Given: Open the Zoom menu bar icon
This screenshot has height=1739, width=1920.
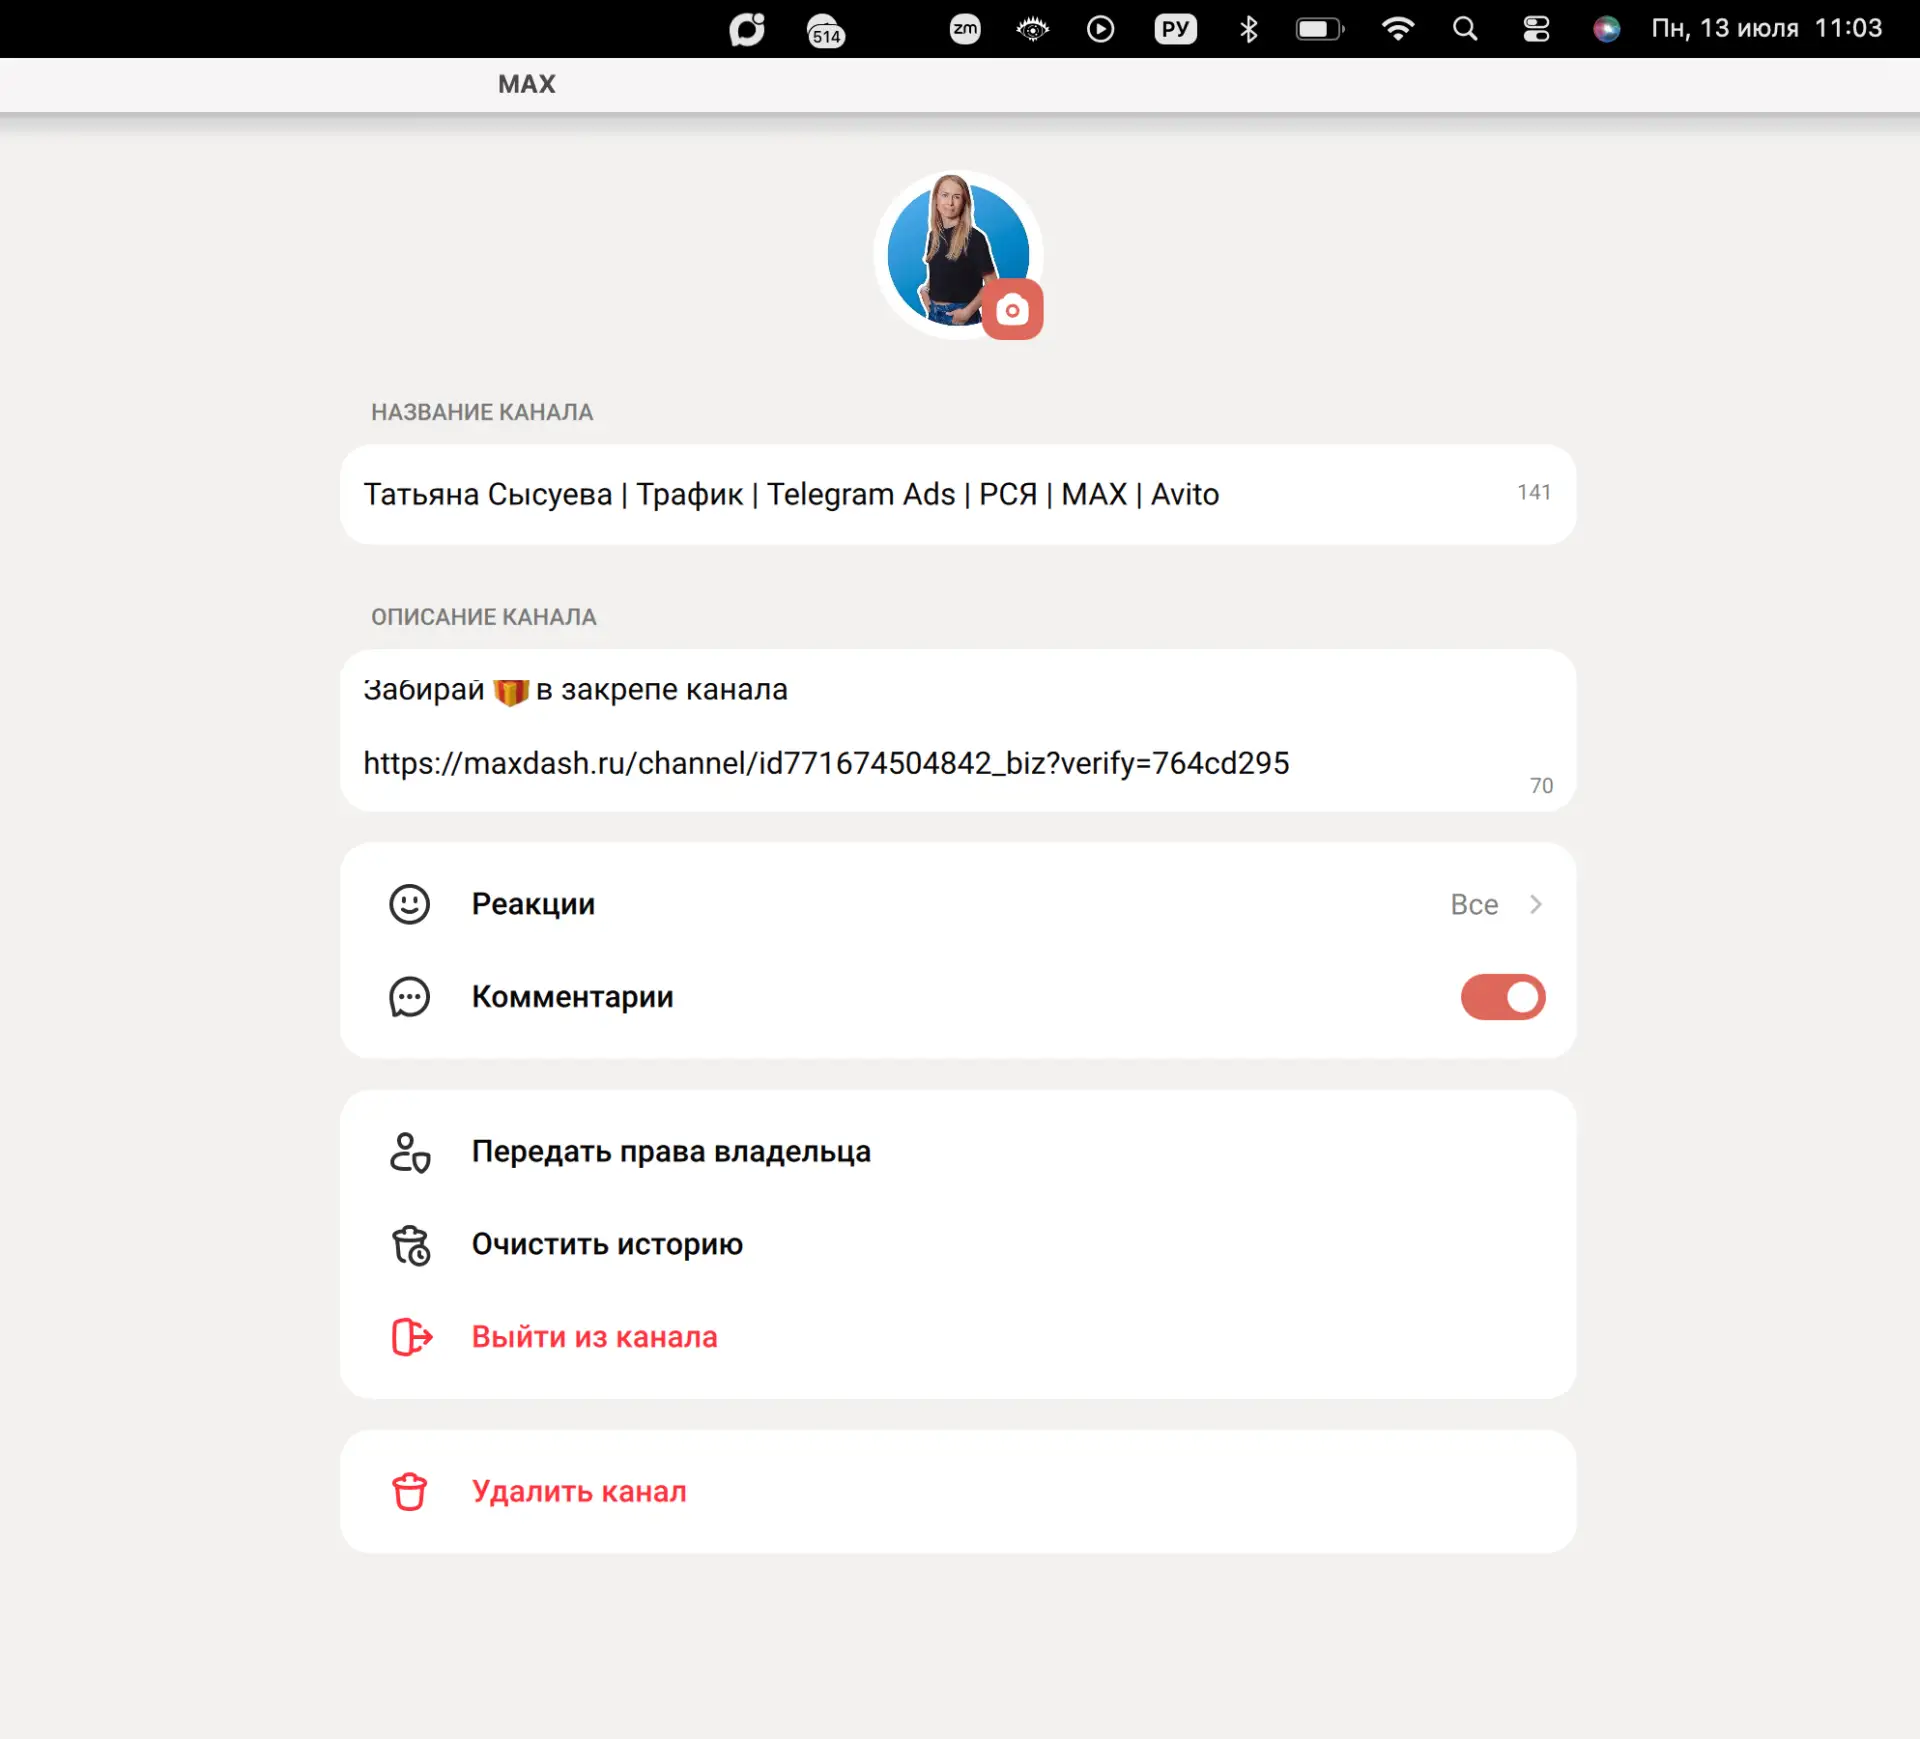Looking at the screenshot, I should pyautogui.click(x=965, y=29).
